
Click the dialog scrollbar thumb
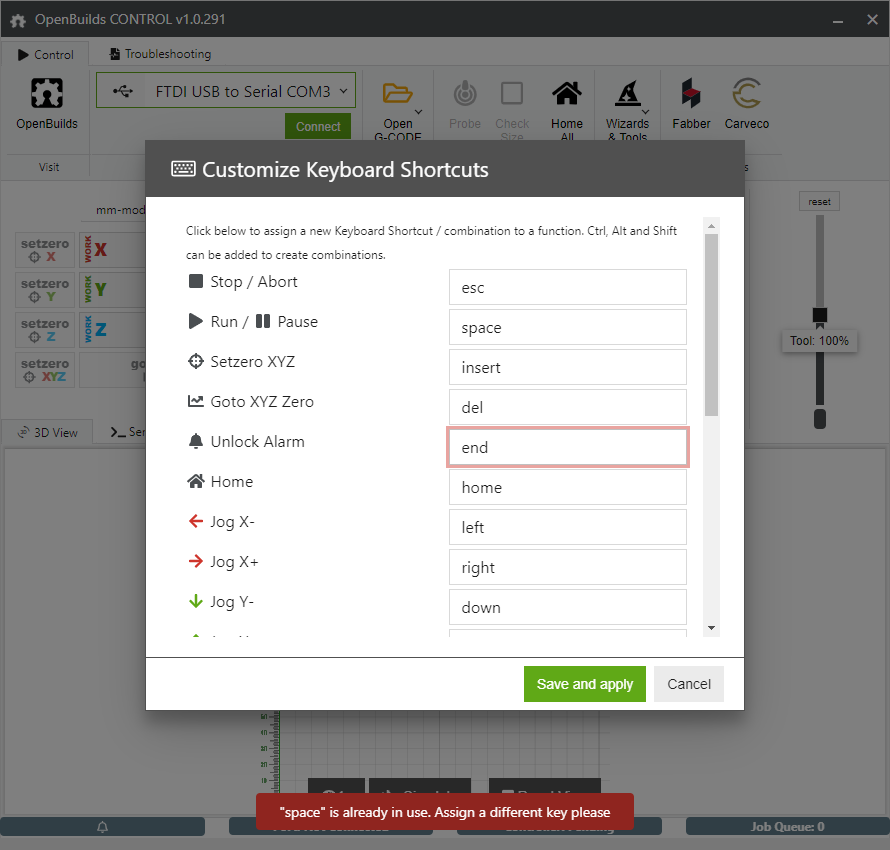point(711,325)
